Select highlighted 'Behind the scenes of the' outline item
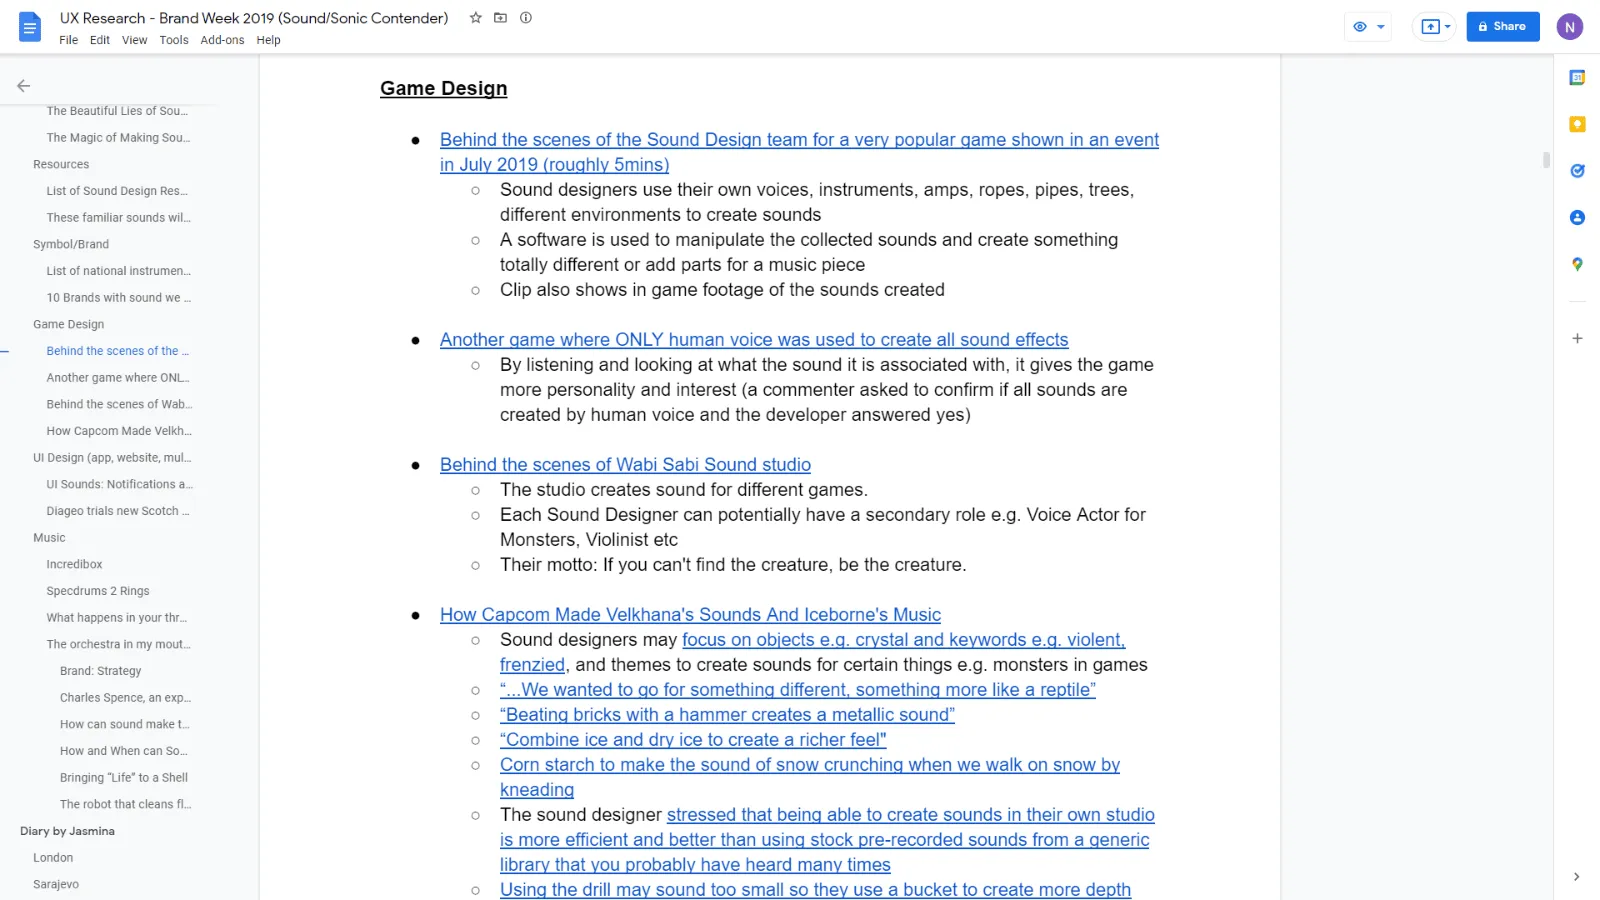 point(117,351)
